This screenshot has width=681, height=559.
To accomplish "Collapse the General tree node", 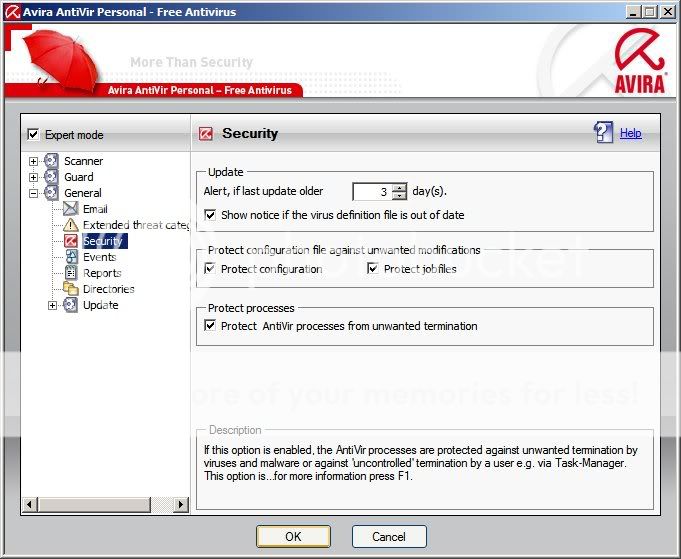I will pyautogui.click(x=33, y=193).
